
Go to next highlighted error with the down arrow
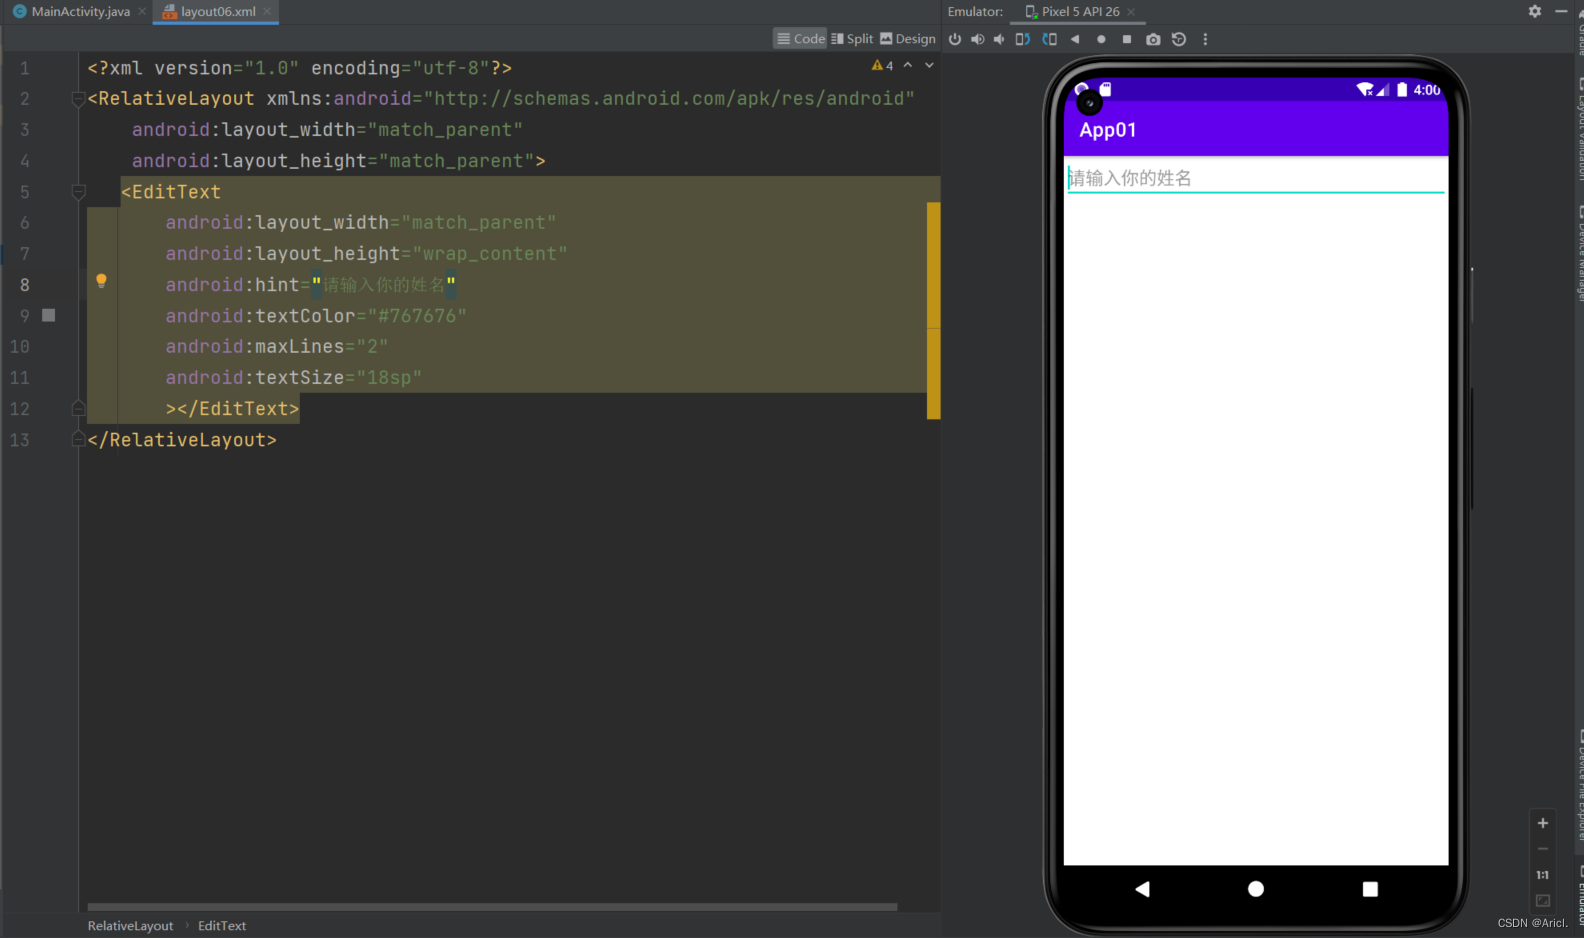click(x=929, y=65)
